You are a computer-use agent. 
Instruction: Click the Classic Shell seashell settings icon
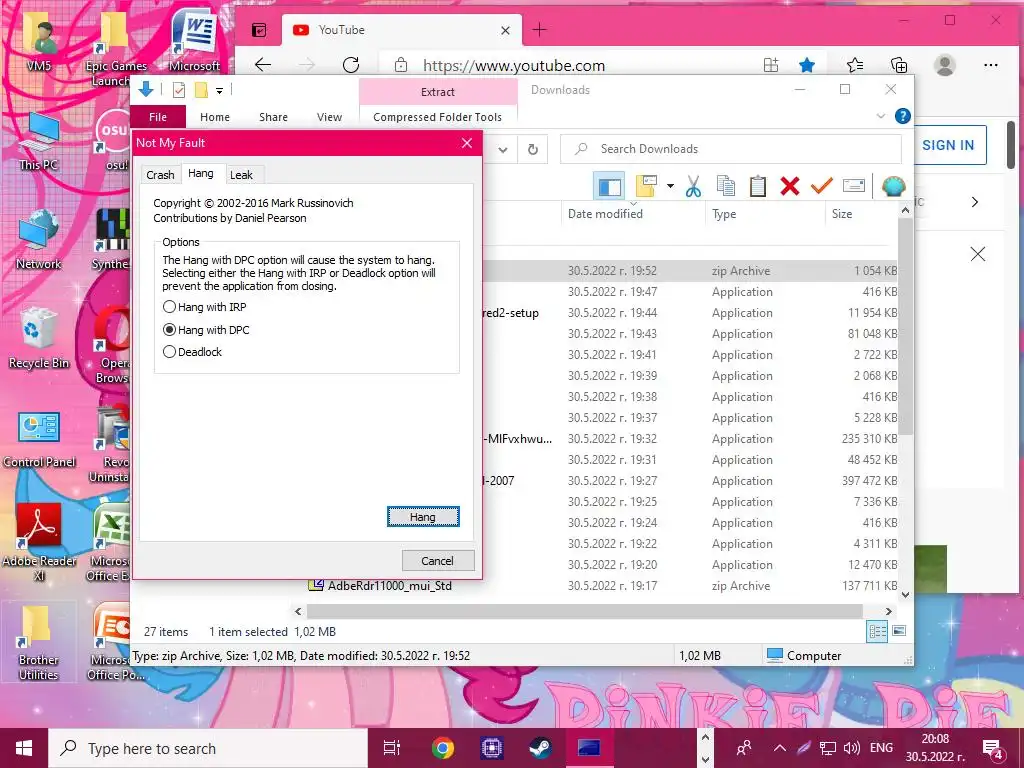(893, 187)
